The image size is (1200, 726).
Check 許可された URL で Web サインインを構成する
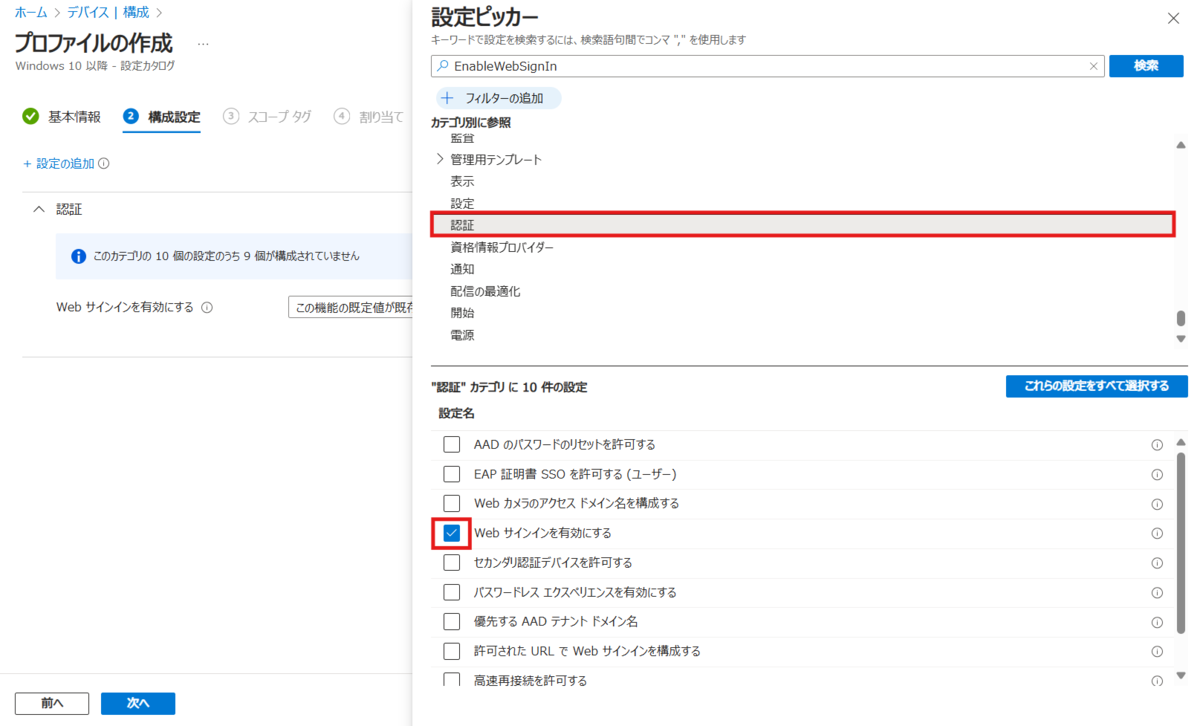[x=452, y=651]
